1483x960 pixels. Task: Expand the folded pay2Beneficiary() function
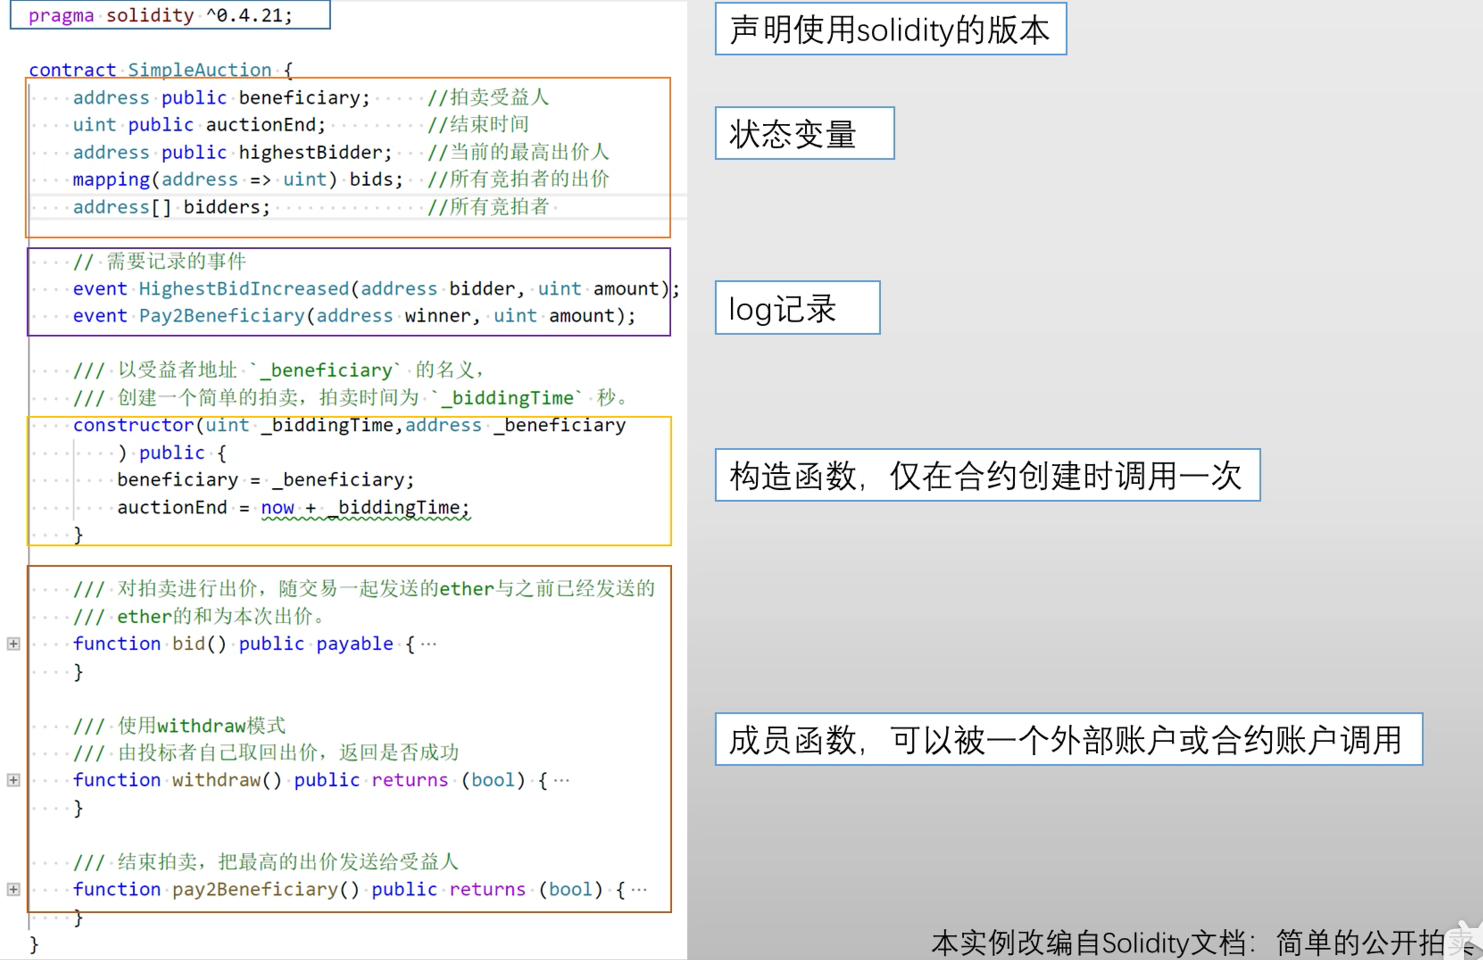[x=14, y=889]
